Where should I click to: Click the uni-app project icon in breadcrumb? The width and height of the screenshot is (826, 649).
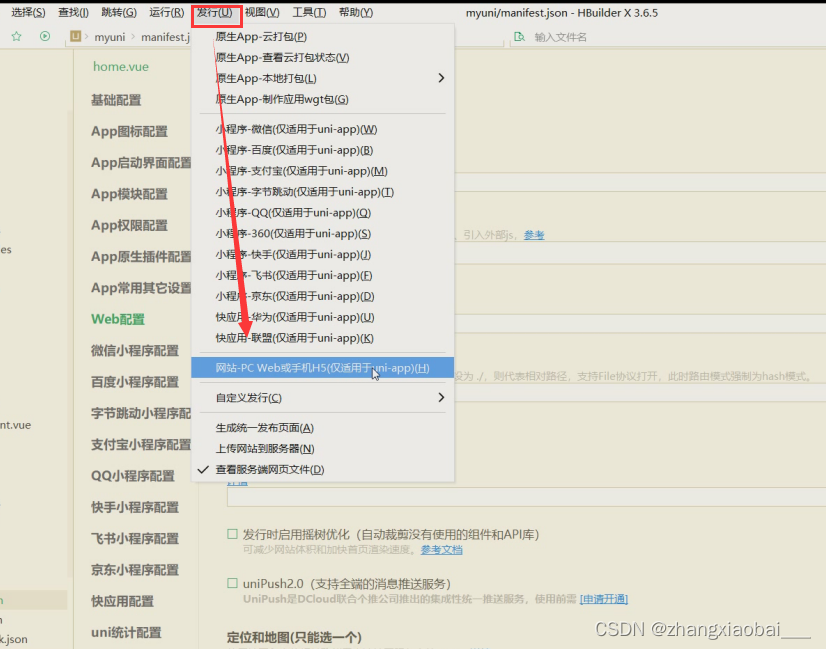(75, 36)
